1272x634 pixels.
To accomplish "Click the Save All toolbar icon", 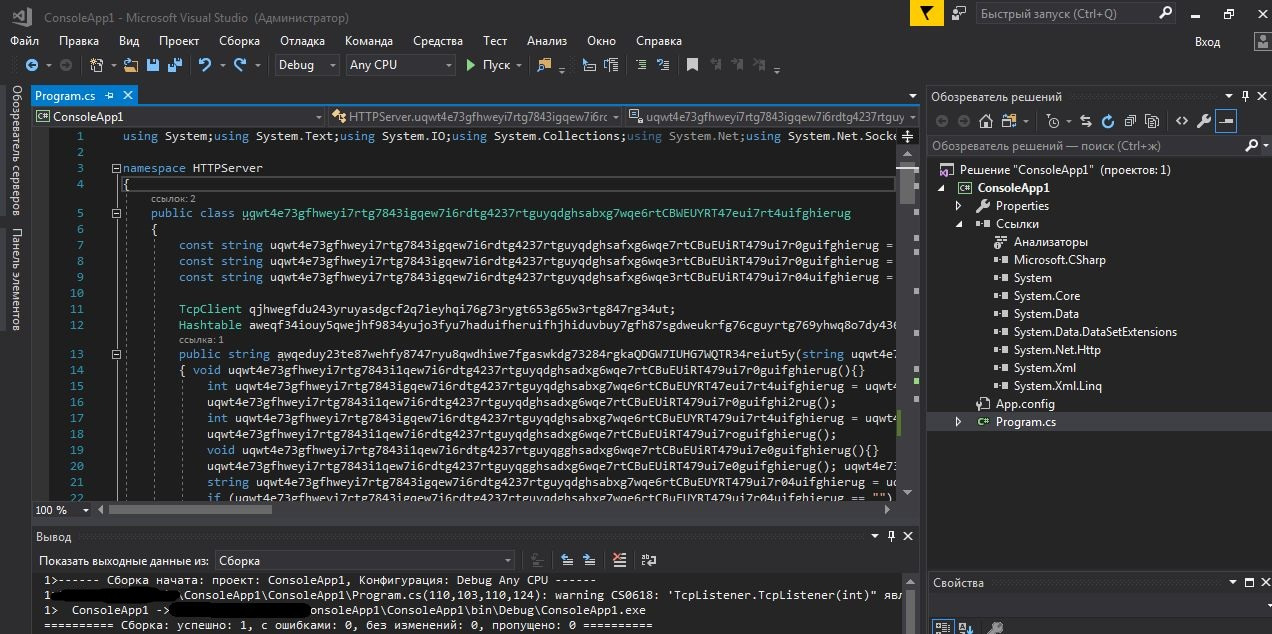I will (x=175, y=65).
